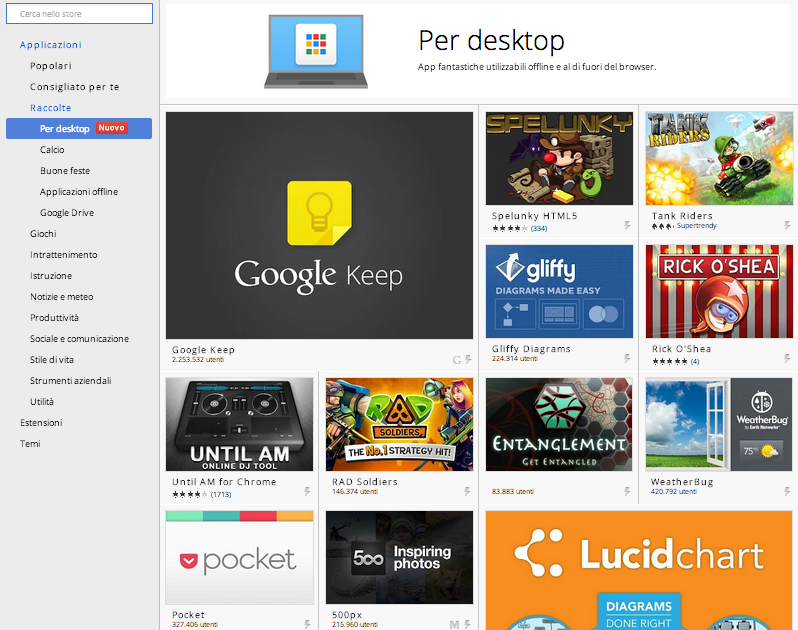Image resolution: width=798 pixels, height=630 pixels.
Task: Open the Google Keep large thumbnail
Action: pyautogui.click(x=319, y=225)
